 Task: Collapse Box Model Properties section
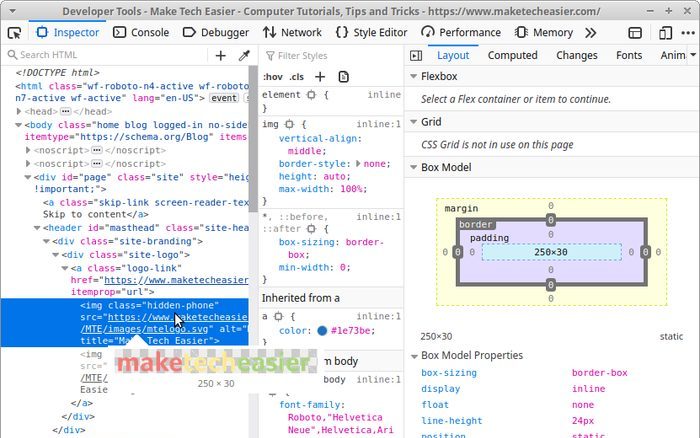[414, 356]
